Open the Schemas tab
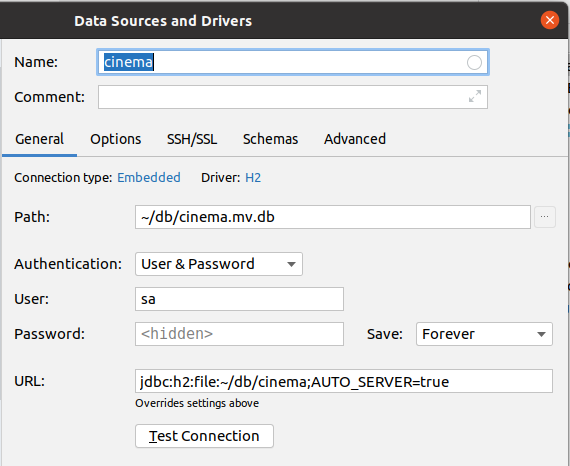 pyautogui.click(x=270, y=139)
